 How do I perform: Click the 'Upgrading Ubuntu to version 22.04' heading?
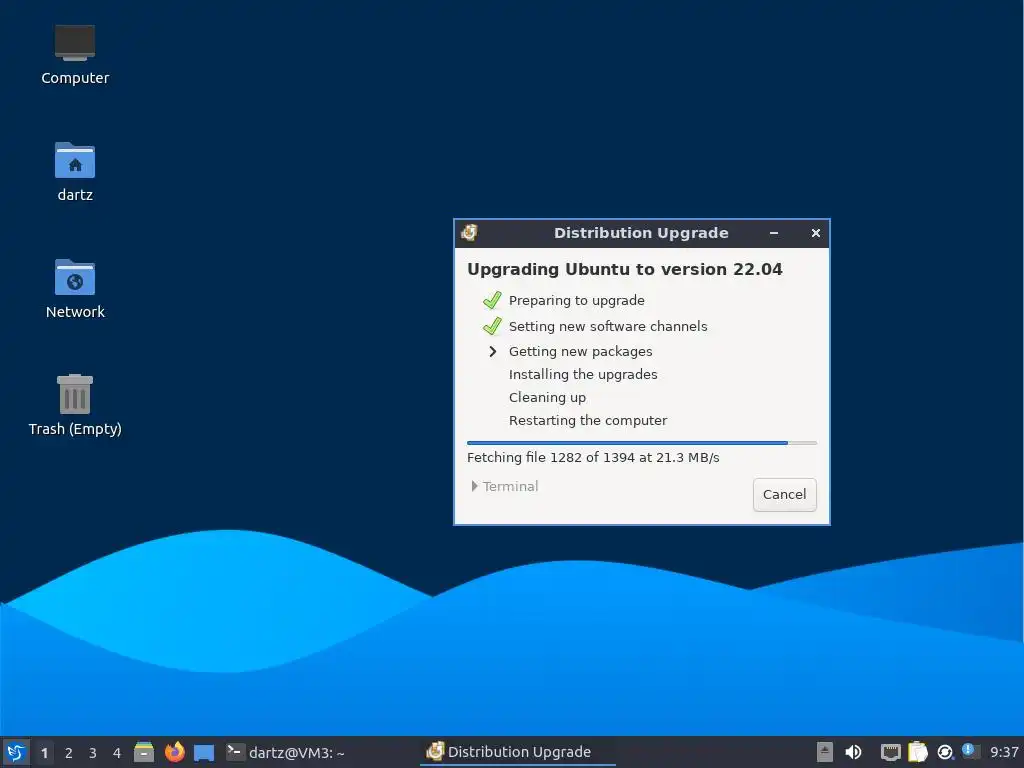point(624,269)
